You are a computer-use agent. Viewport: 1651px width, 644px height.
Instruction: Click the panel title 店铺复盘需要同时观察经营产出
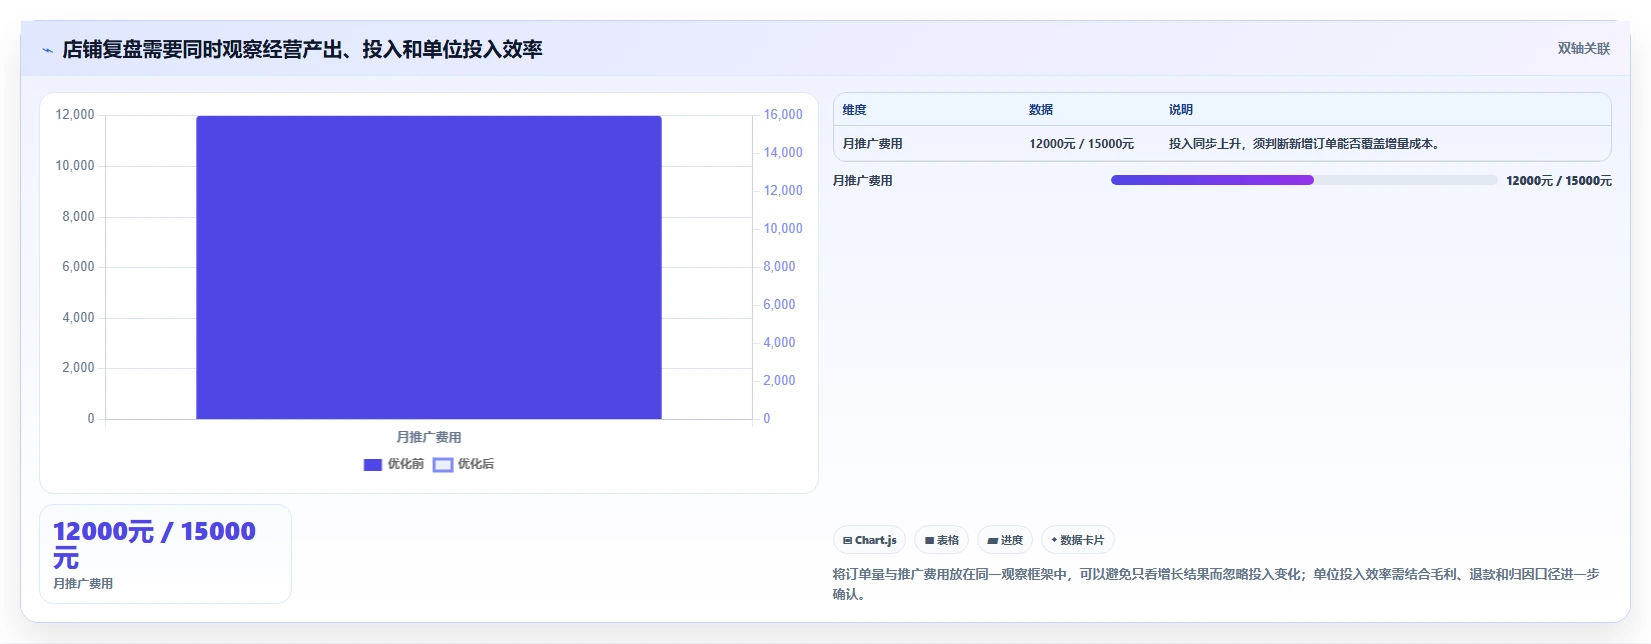pyautogui.click(x=302, y=50)
